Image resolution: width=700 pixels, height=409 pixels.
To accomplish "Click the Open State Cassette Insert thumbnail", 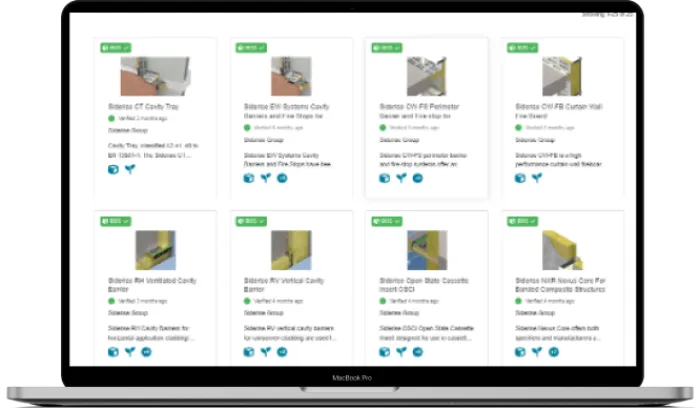I will click(427, 250).
